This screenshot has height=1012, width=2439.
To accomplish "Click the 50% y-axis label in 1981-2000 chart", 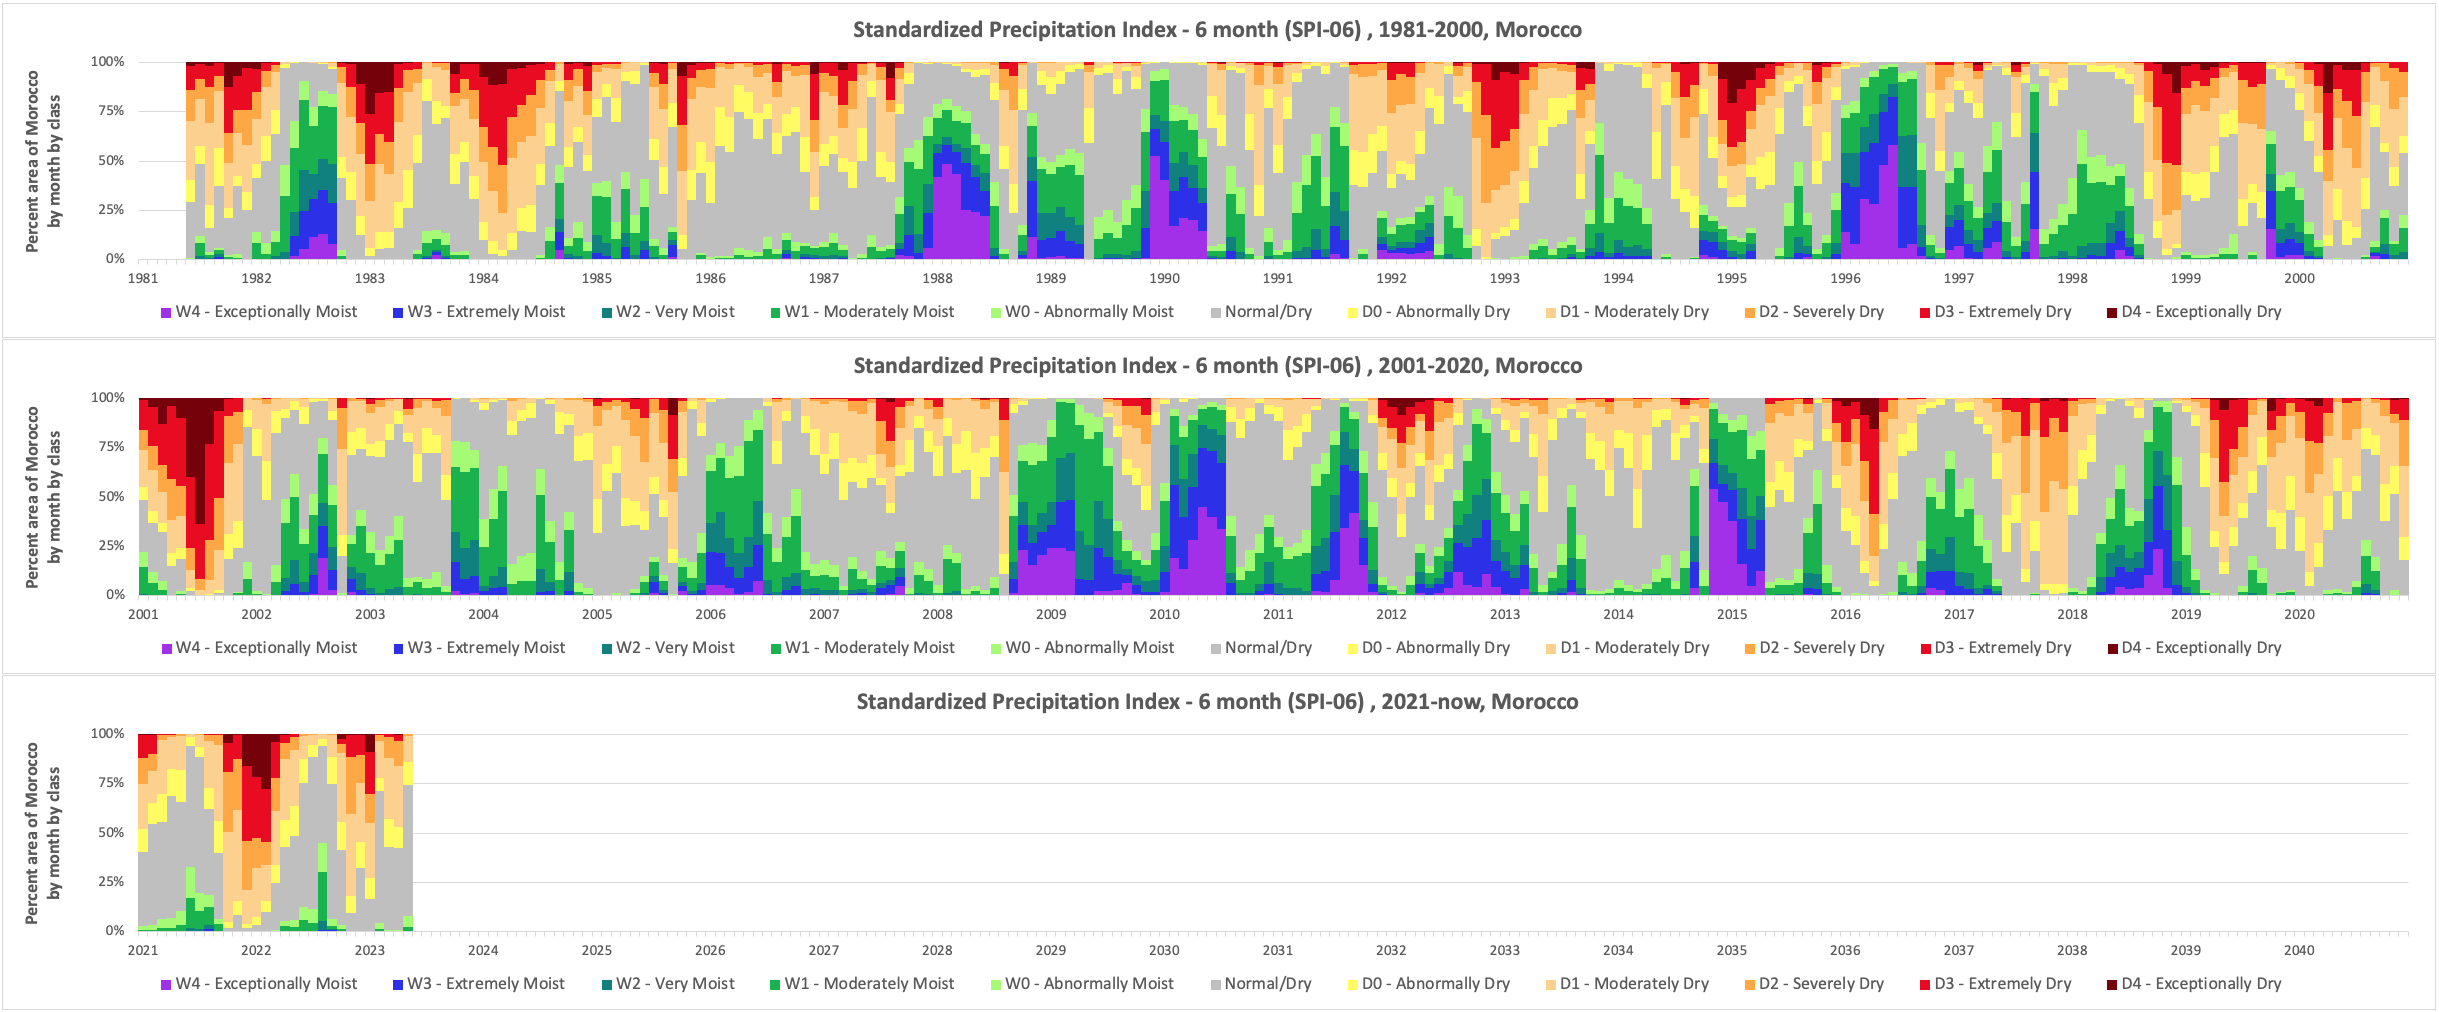I will pyautogui.click(x=112, y=161).
